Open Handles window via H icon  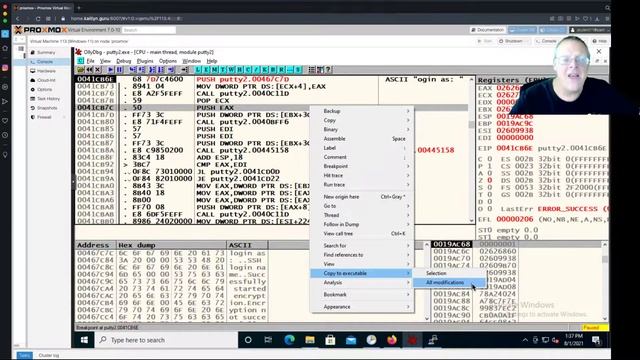[240, 70]
